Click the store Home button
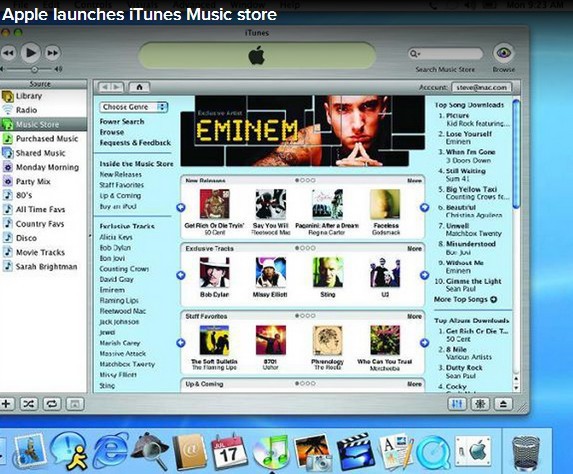The height and width of the screenshot is (474, 573). 139,87
